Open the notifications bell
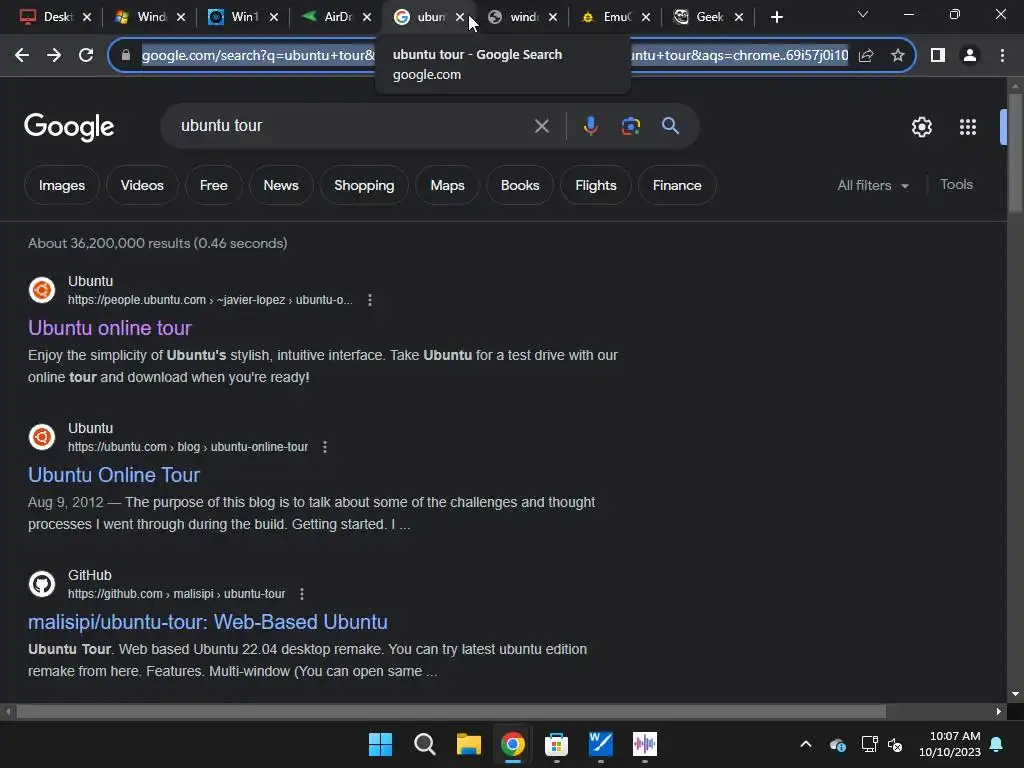The height and width of the screenshot is (768, 1024). point(997,744)
